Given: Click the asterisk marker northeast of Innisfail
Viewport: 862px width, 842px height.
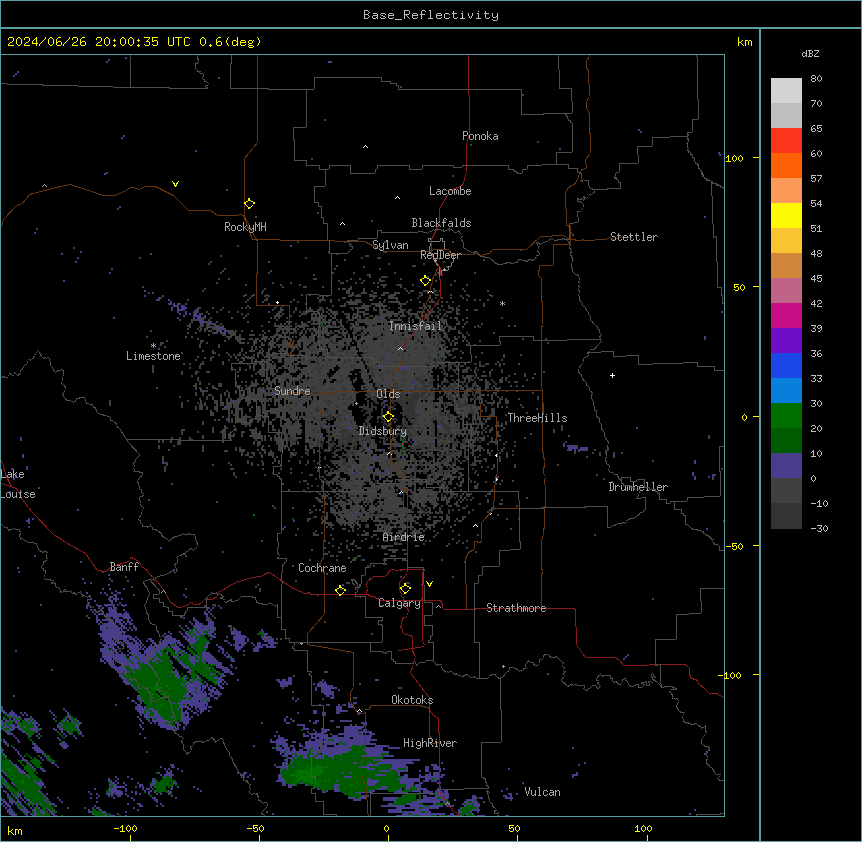Looking at the screenshot, I should click(x=502, y=303).
